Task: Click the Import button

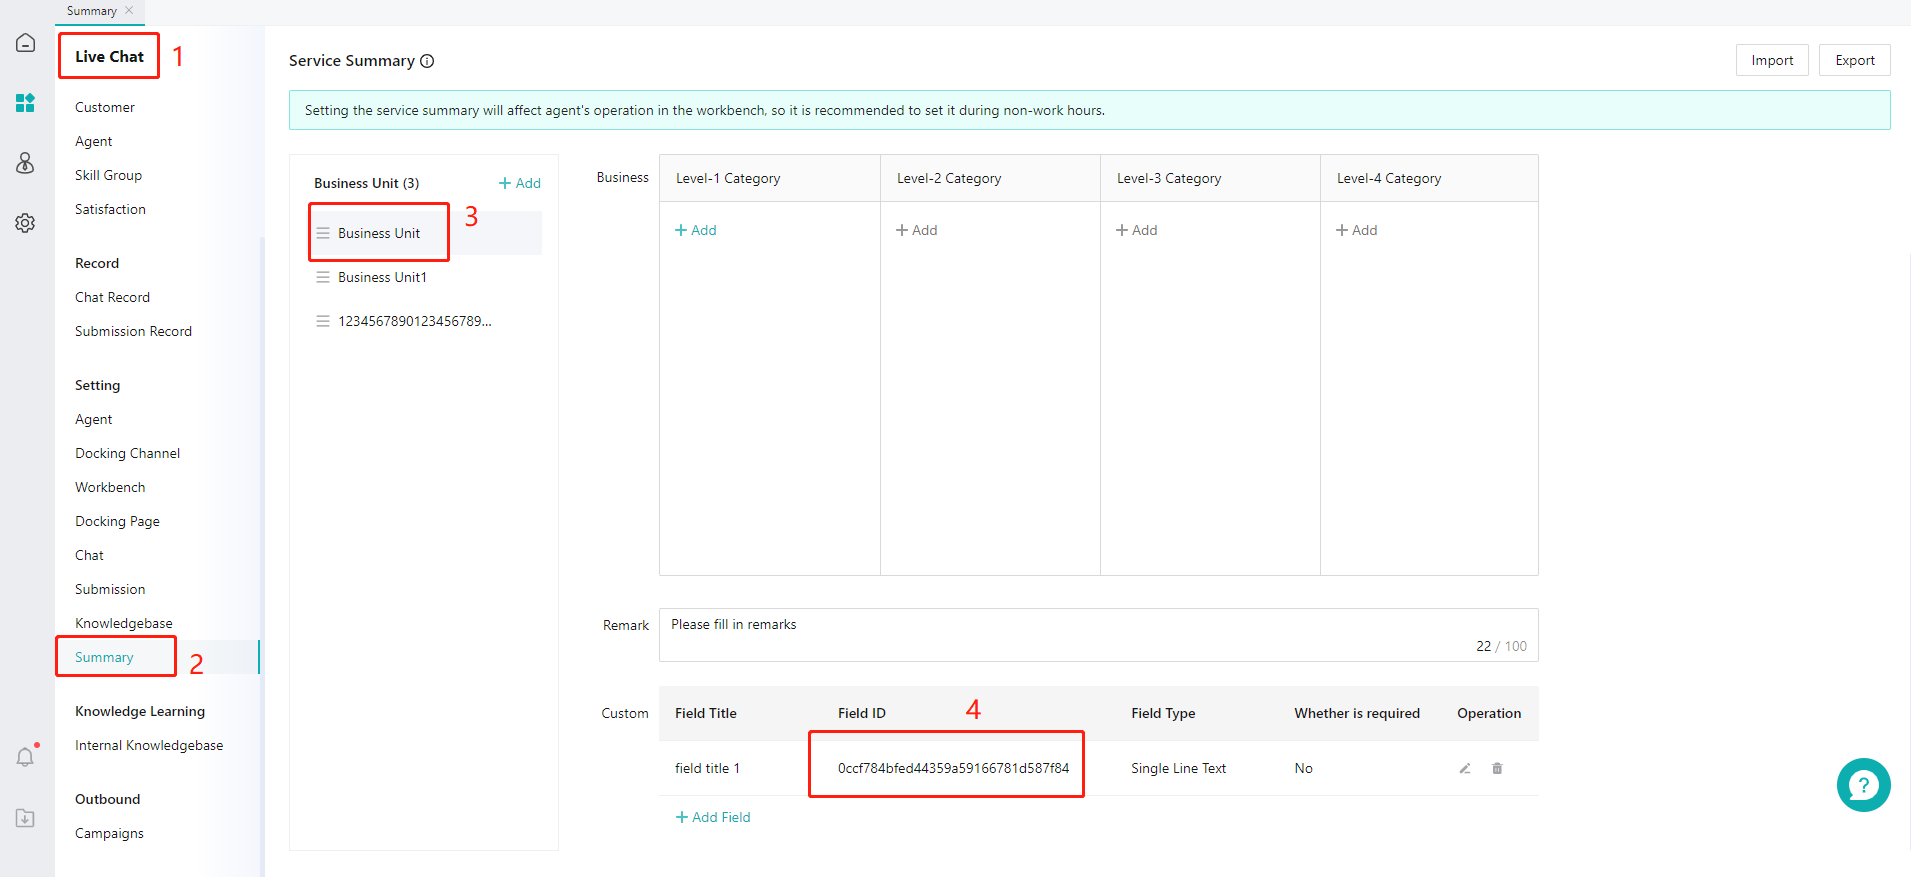Action: point(1772,60)
